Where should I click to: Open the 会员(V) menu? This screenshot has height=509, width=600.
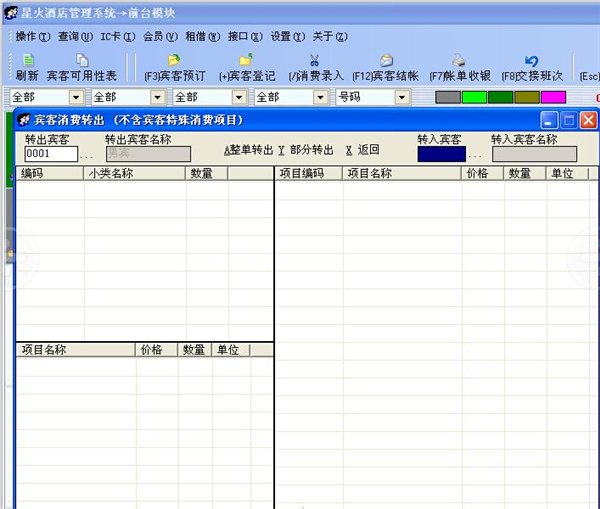coord(160,36)
